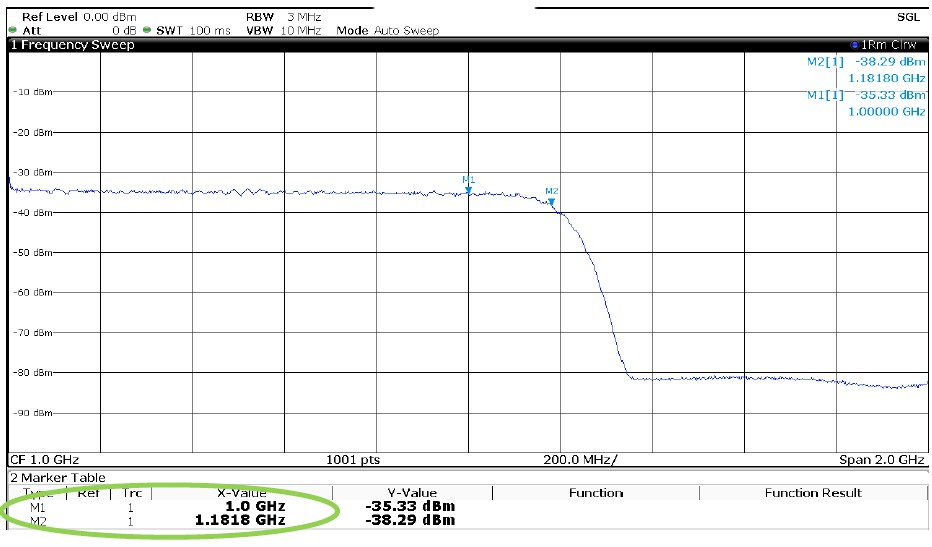Viewport: 932px width, 547px height.
Task: Select the 2 Marker Table title bar
Action: click(x=57, y=478)
